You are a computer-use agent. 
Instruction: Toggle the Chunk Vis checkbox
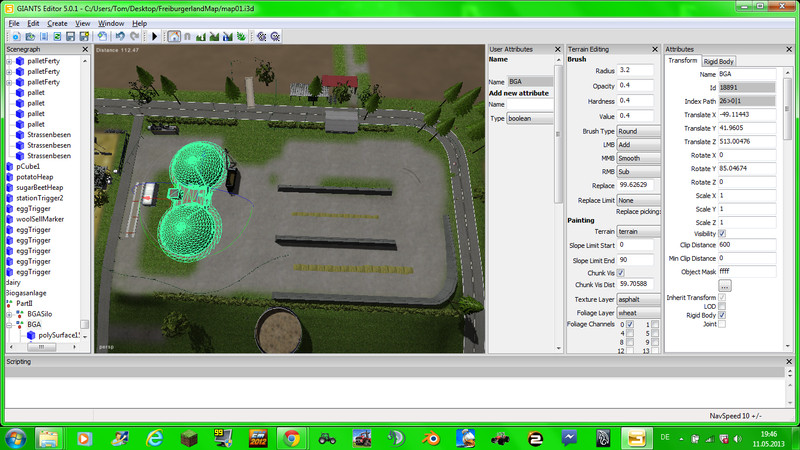(x=620, y=273)
